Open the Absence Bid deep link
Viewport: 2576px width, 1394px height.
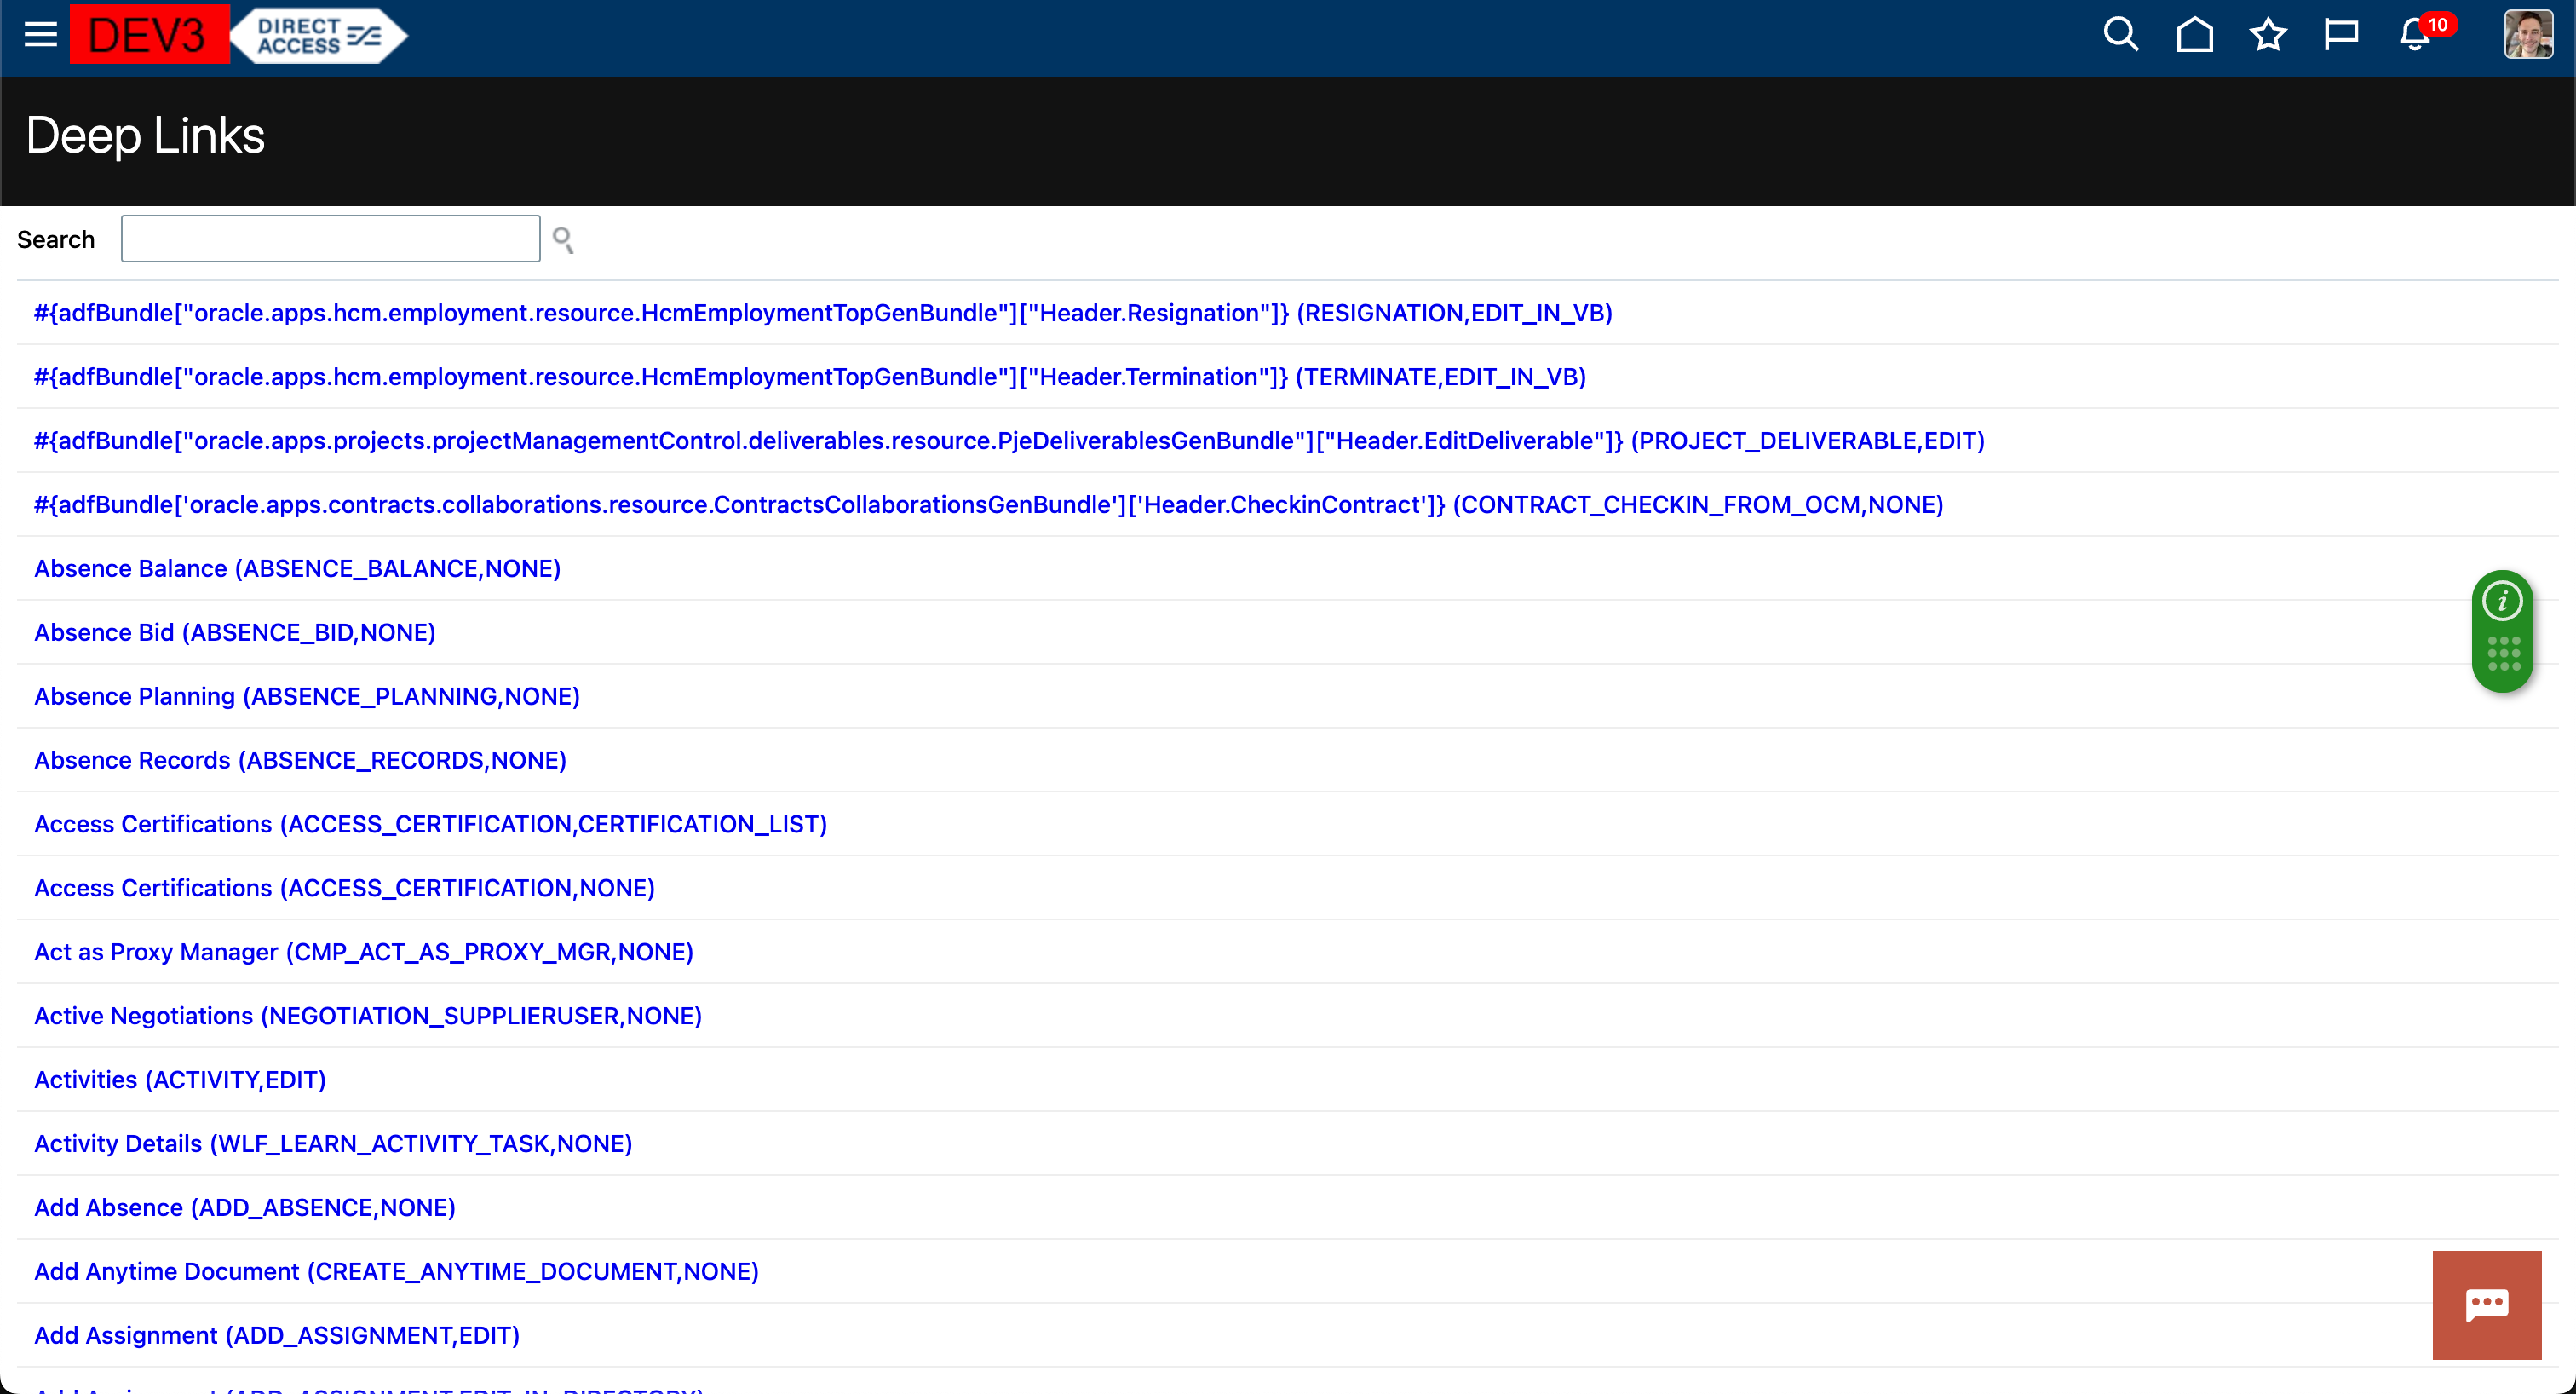234,632
